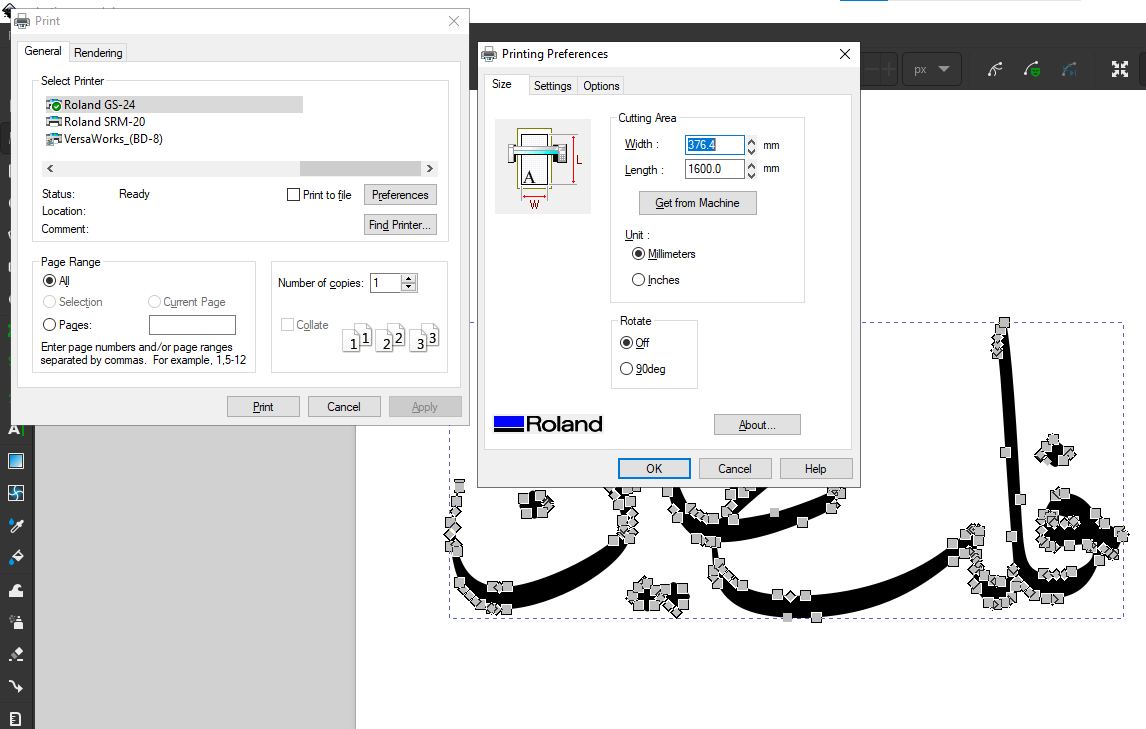Screen dimensions: 1146x729
Task: Increase Length with the up arrow
Action: click(751, 165)
